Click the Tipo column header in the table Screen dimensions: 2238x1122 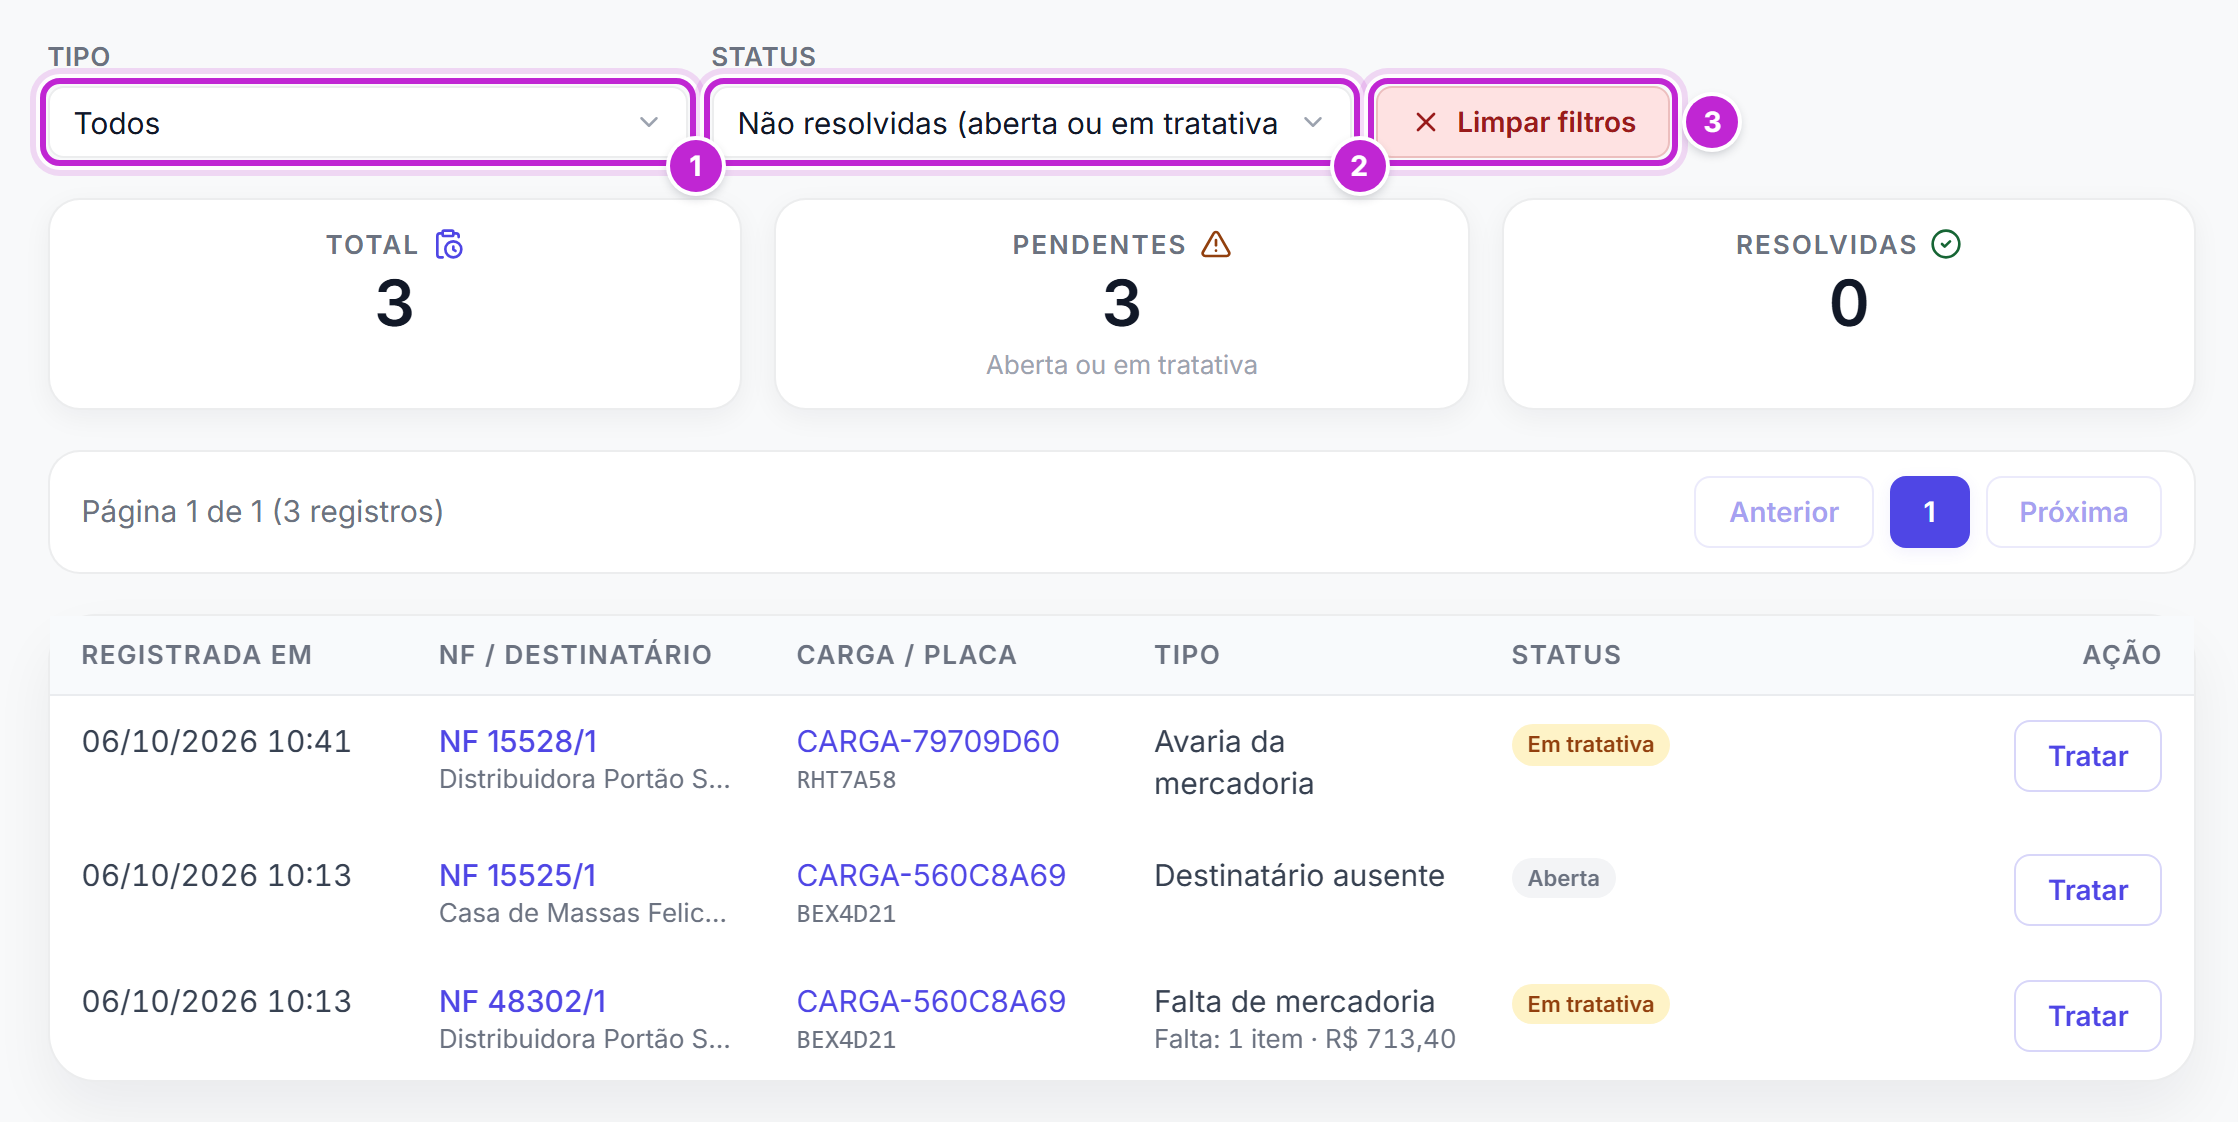point(1187,655)
